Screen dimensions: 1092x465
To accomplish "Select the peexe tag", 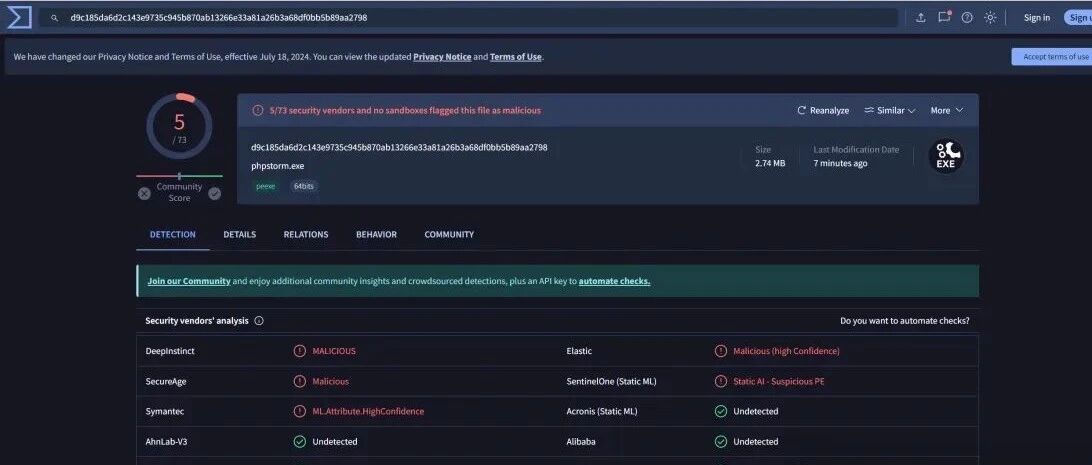I will 265,187.
